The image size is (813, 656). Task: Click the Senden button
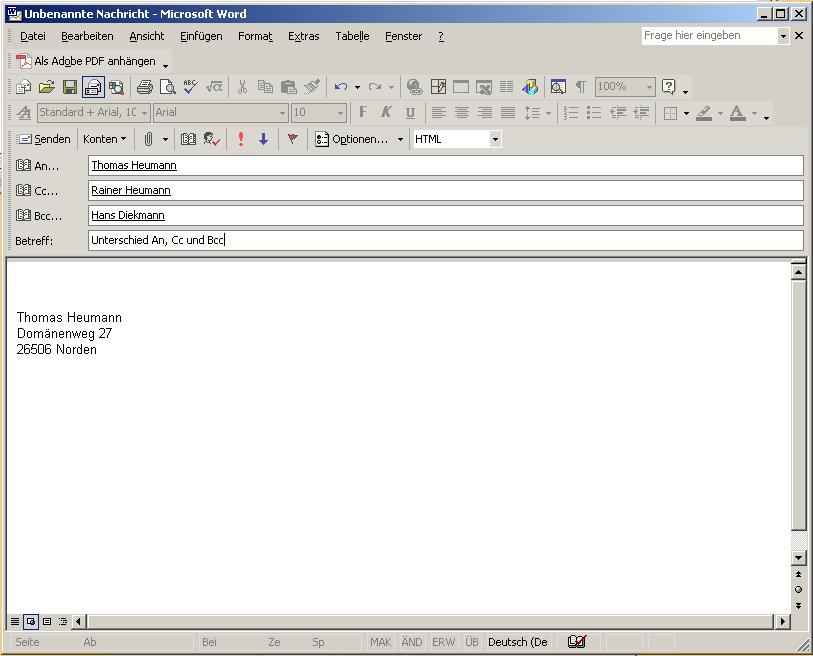(44, 139)
